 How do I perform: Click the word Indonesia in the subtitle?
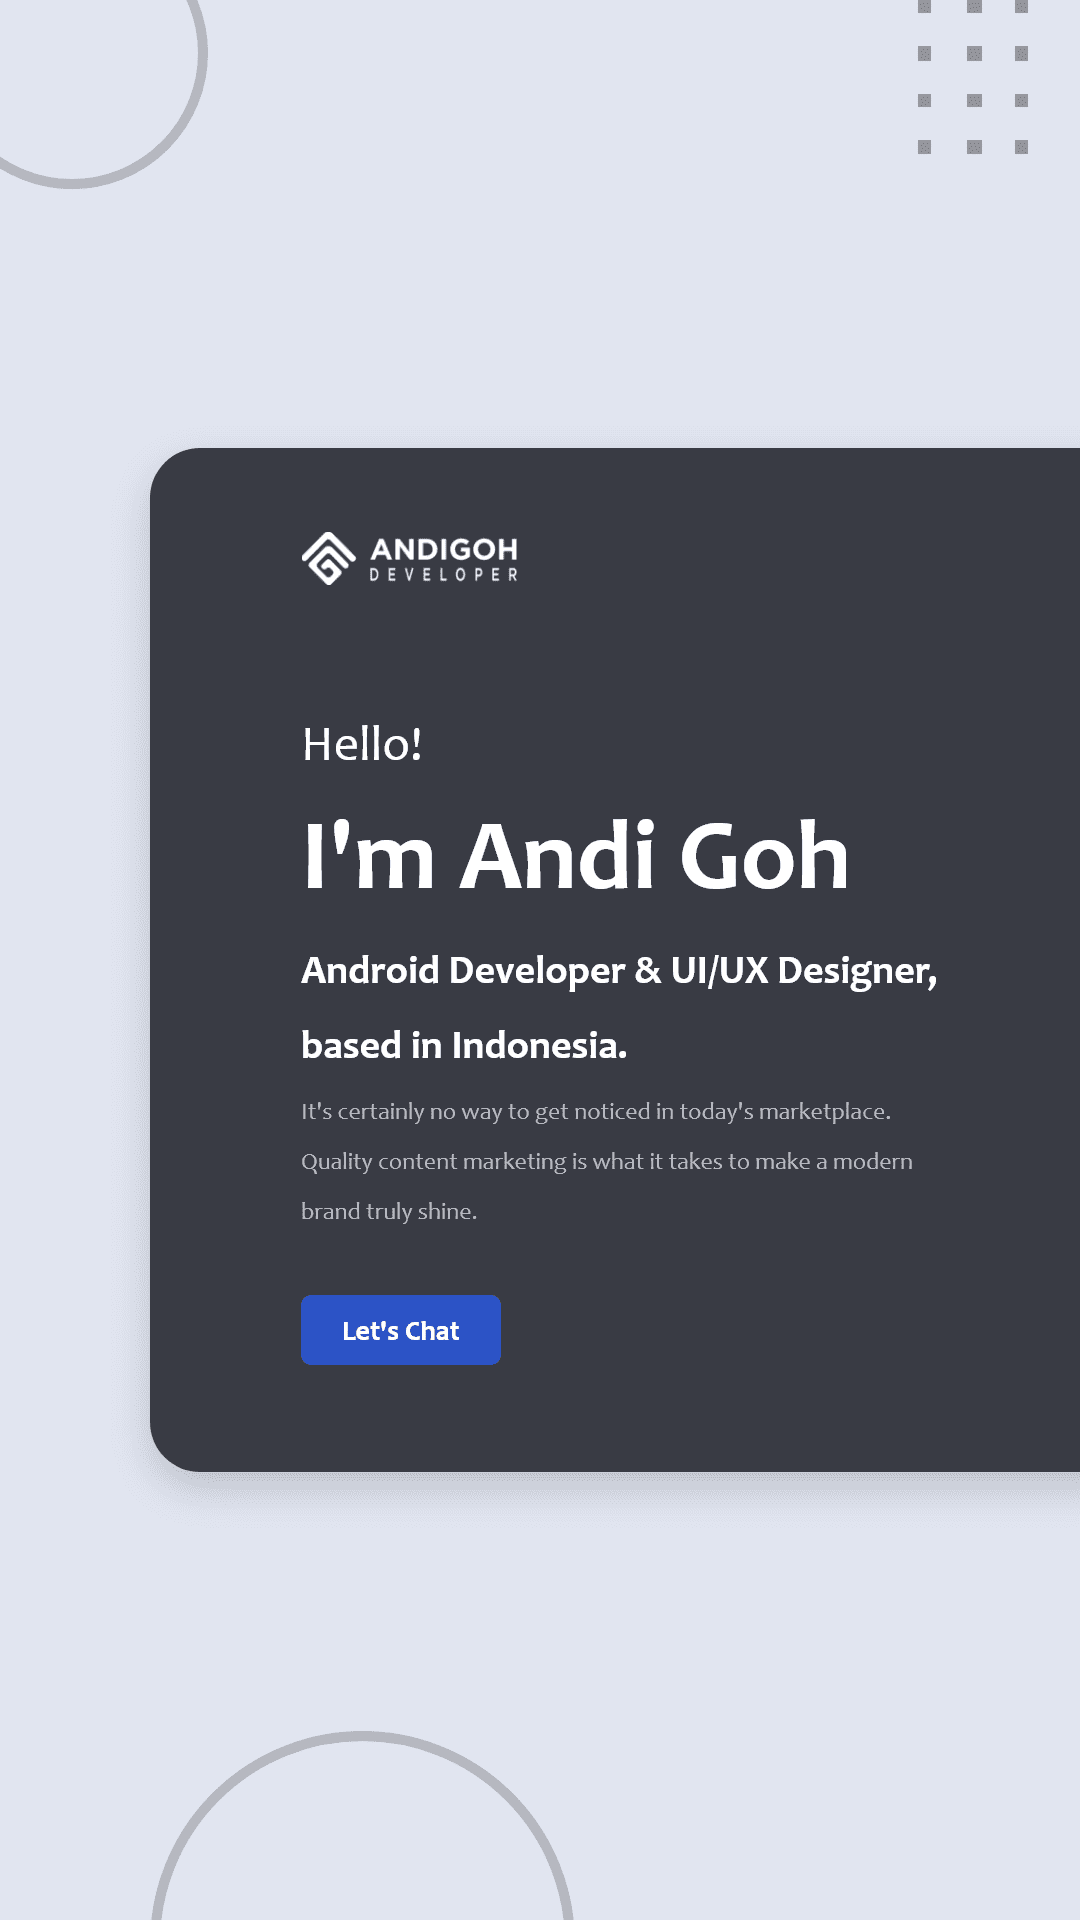pos(538,1046)
